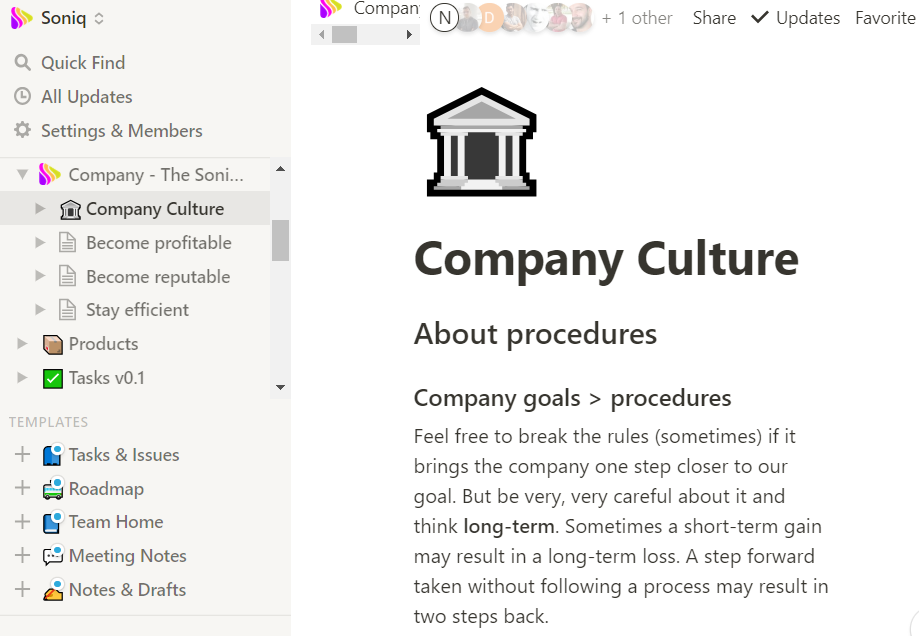Click the Tasks v0.1 green checkmark icon
Screen dimensions: 919x636
pyautogui.click(x=53, y=378)
